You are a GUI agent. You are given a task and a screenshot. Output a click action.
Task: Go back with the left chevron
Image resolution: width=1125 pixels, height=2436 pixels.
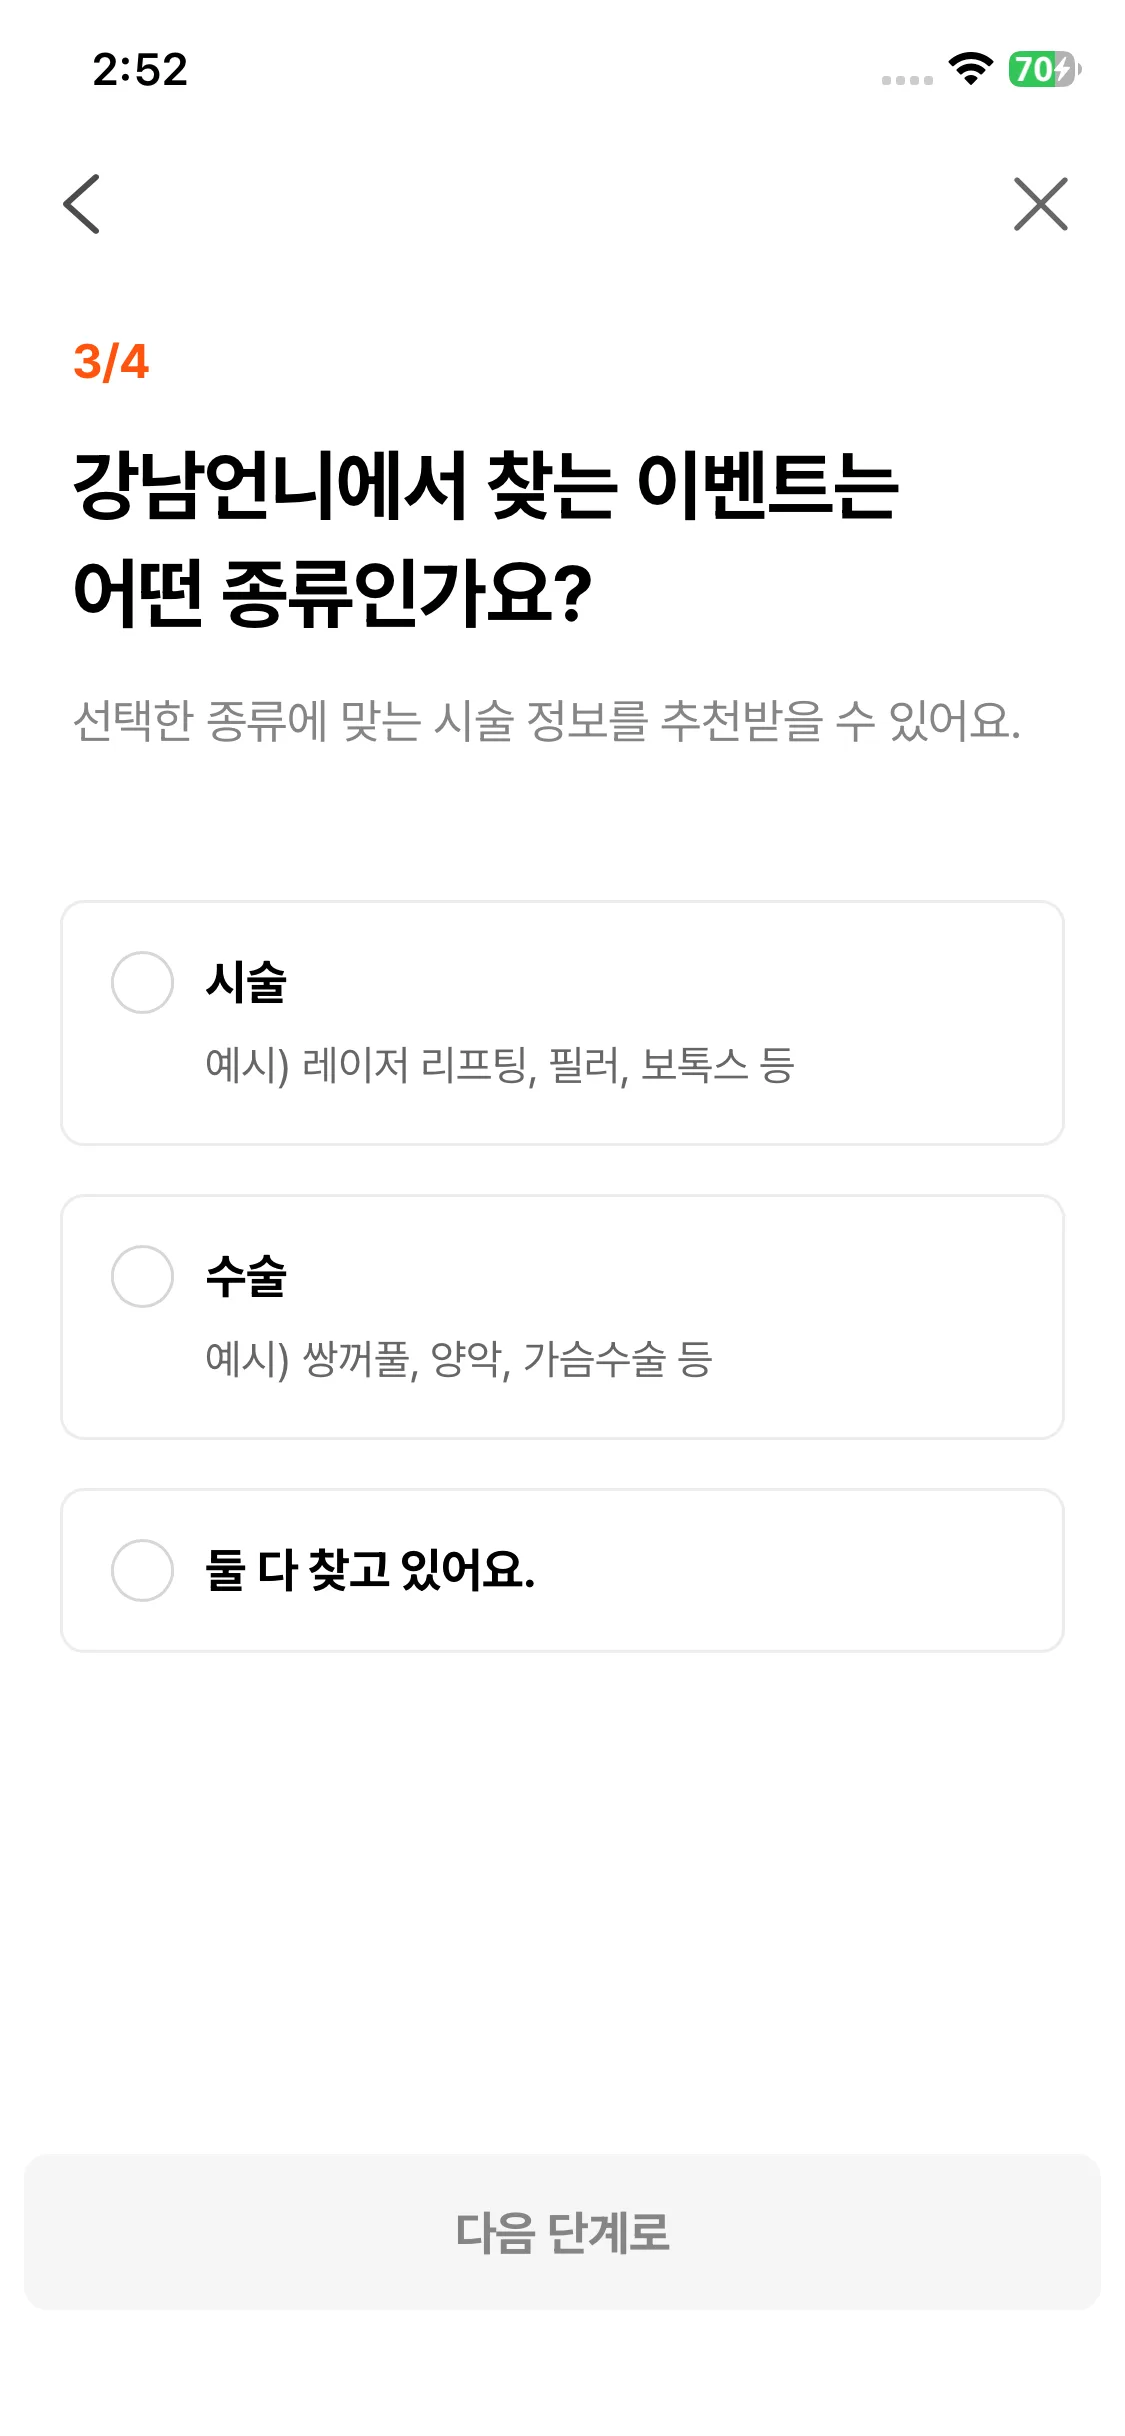(82, 204)
